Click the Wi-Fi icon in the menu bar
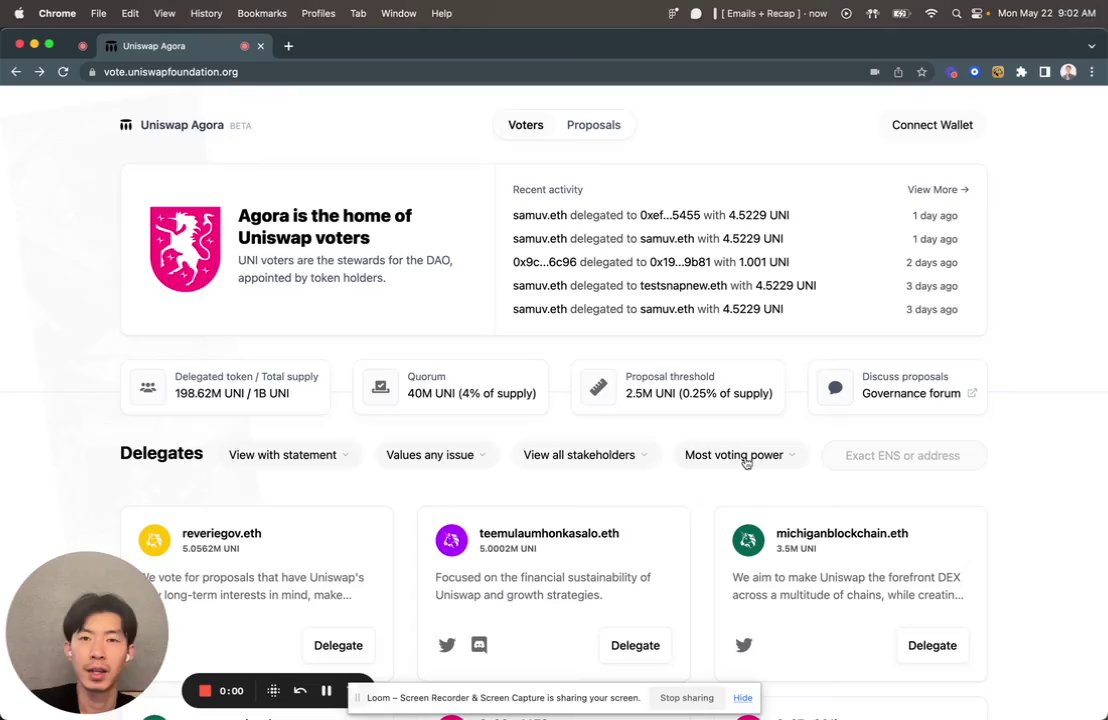This screenshot has height=720, width=1108. pyautogui.click(x=931, y=13)
